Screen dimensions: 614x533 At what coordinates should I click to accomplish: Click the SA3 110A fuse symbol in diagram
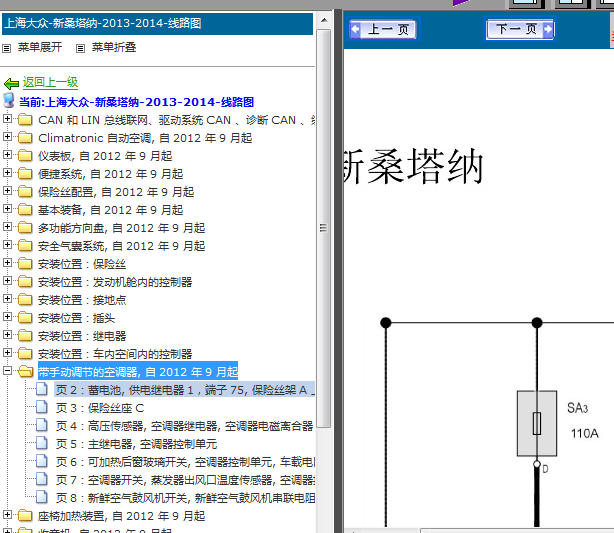pos(537,423)
